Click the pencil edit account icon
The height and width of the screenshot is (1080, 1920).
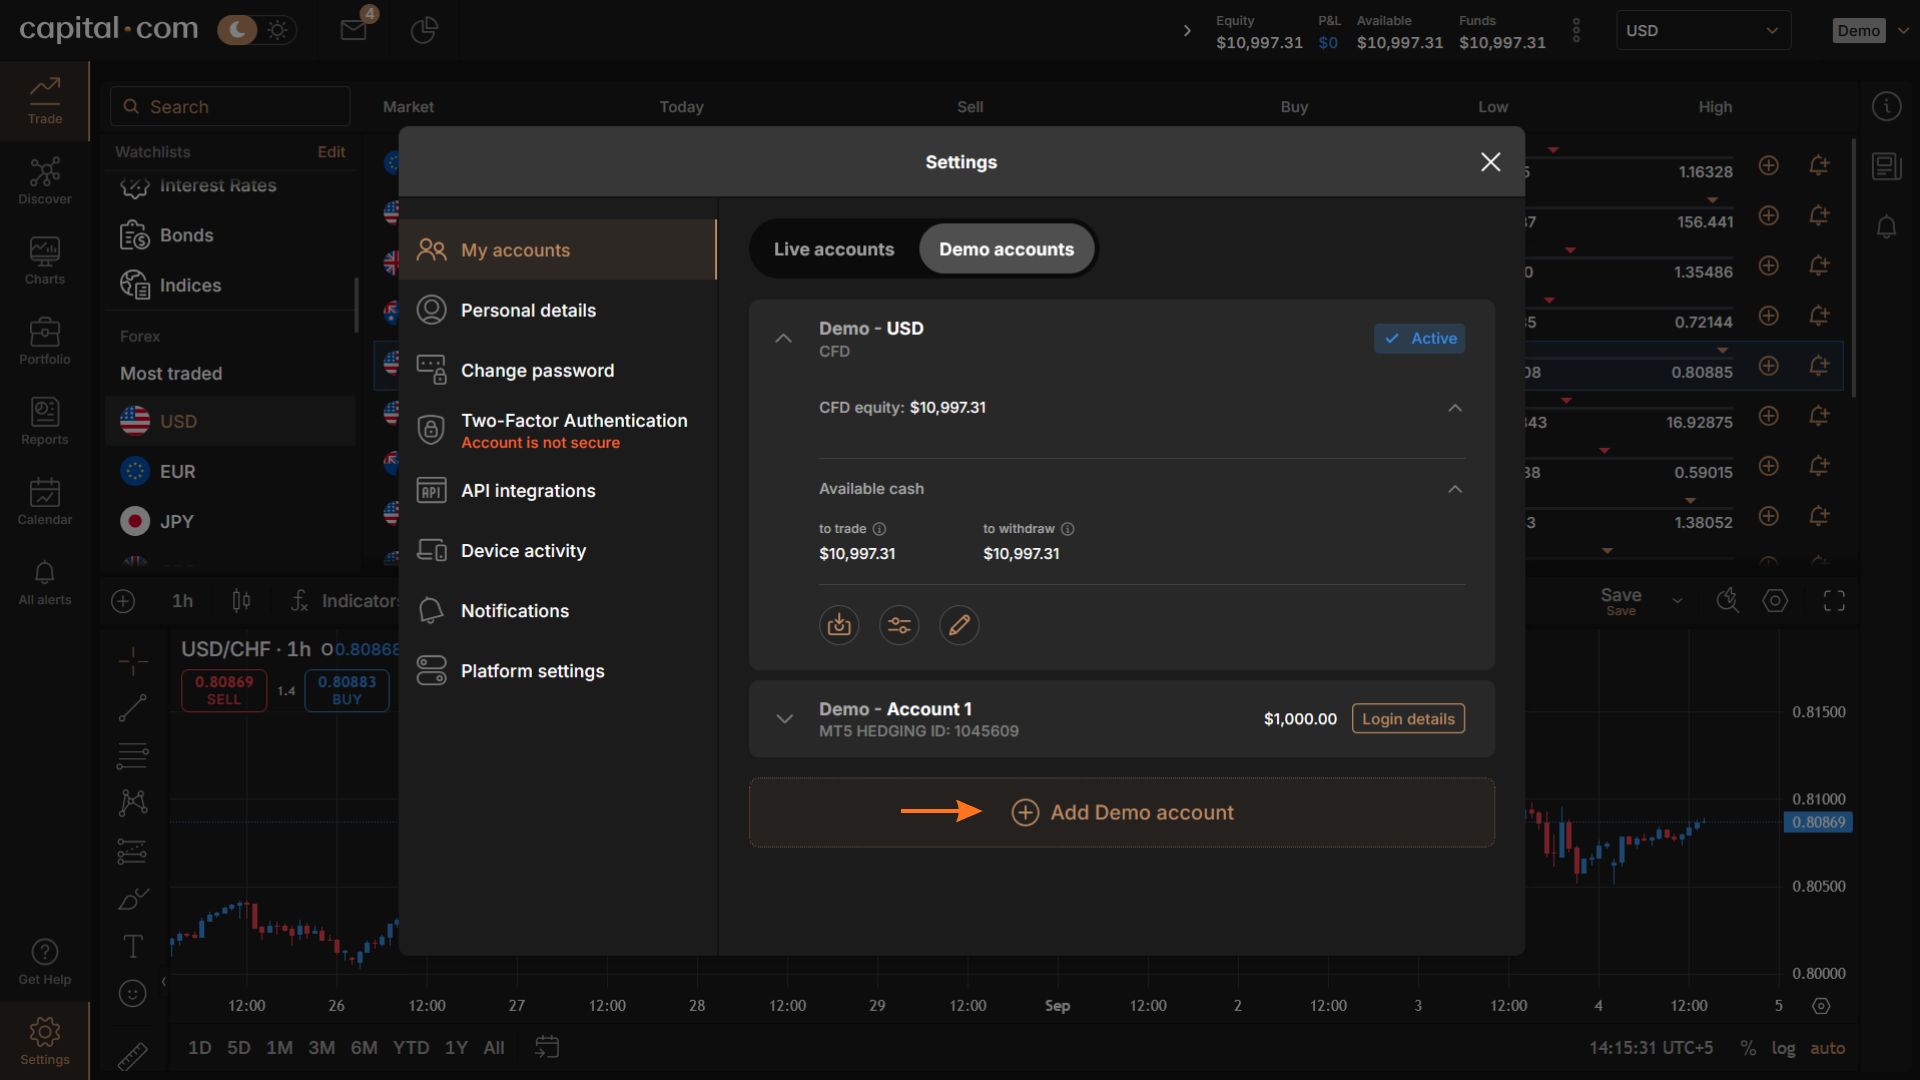pyautogui.click(x=959, y=625)
